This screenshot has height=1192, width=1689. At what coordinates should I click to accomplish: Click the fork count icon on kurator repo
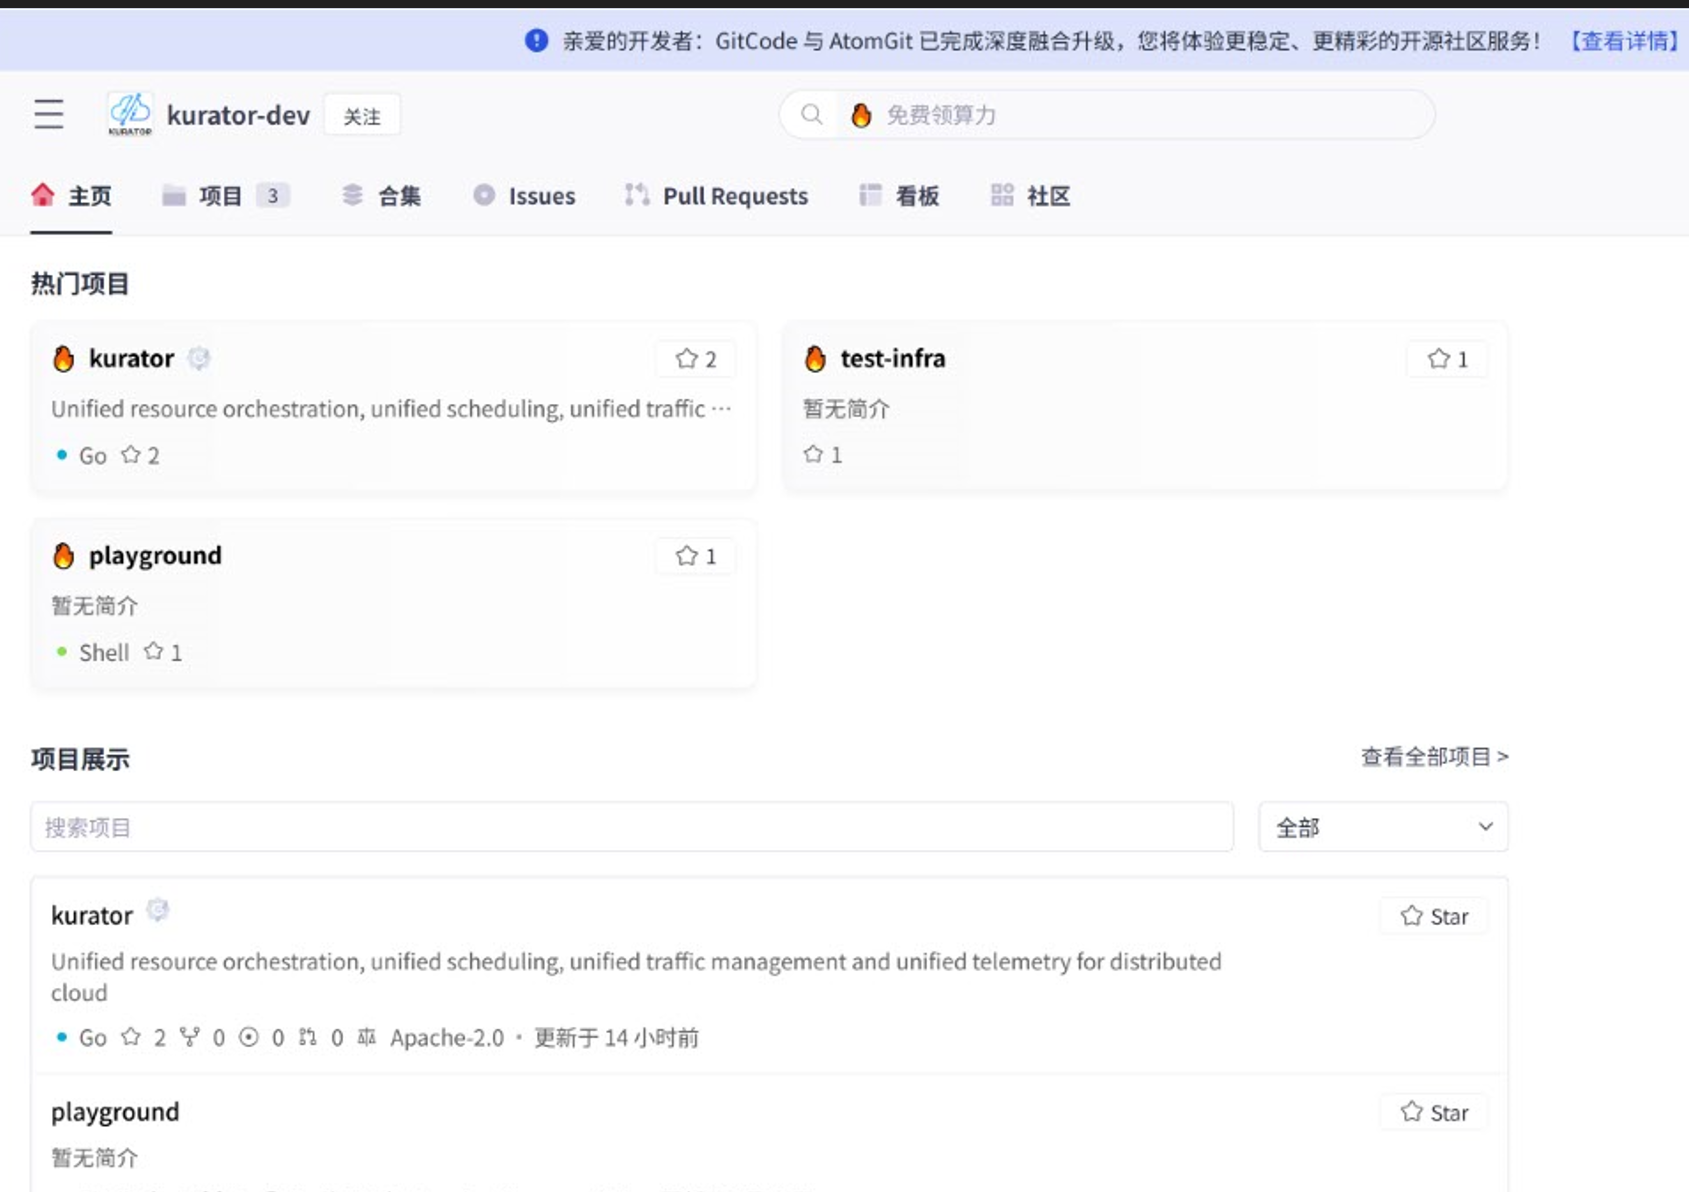tap(190, 1037)
